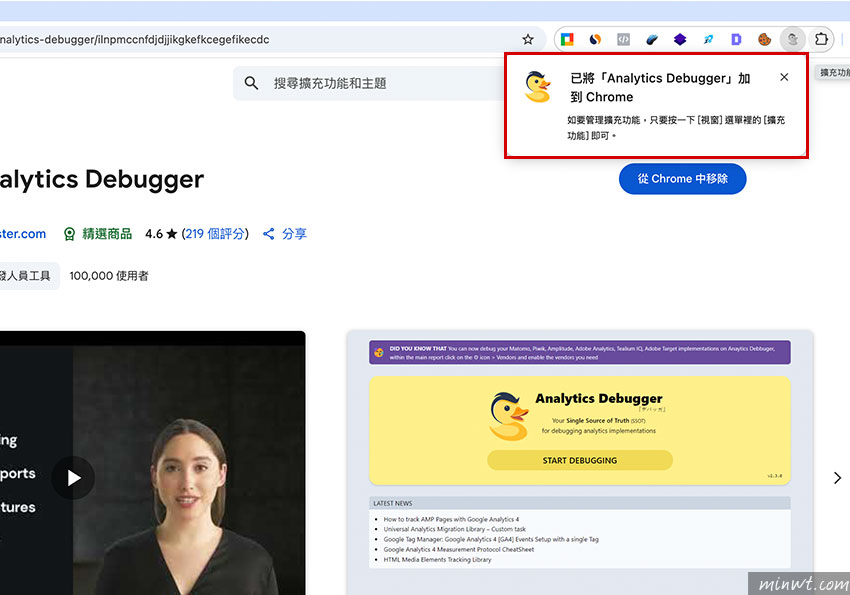Click the 100,000 使用者 user count text
The width and height of the screenshot is (850, 595).
(x=109, y=276)
